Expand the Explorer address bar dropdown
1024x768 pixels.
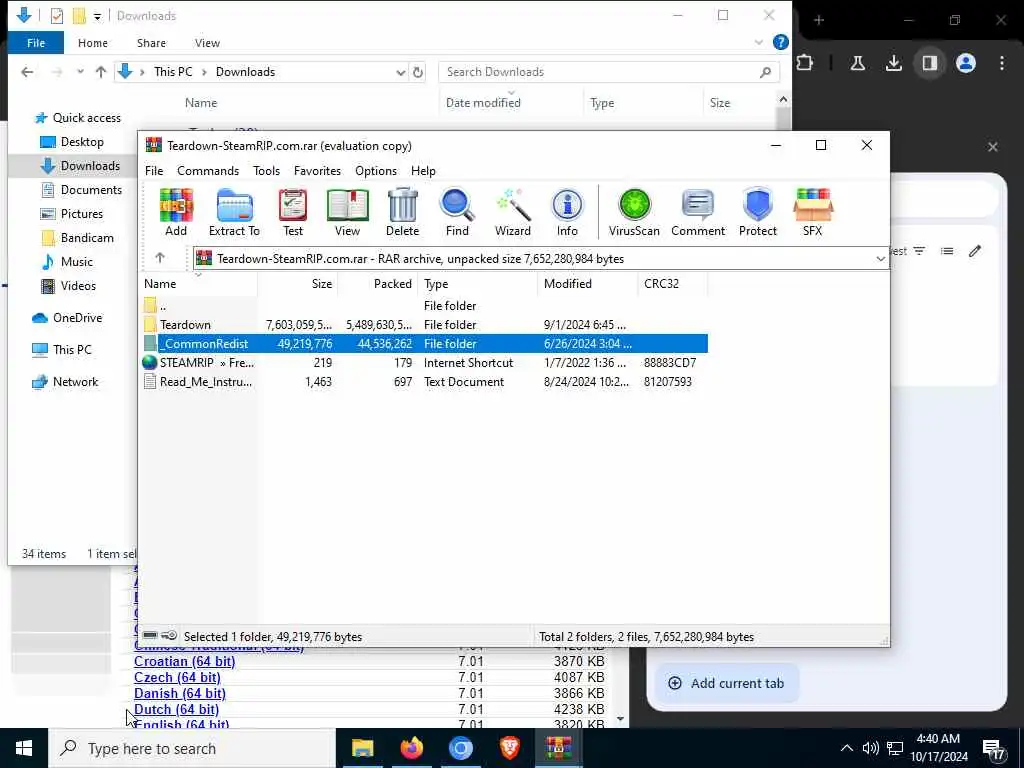pyautogui.click(x=400, y=72)
